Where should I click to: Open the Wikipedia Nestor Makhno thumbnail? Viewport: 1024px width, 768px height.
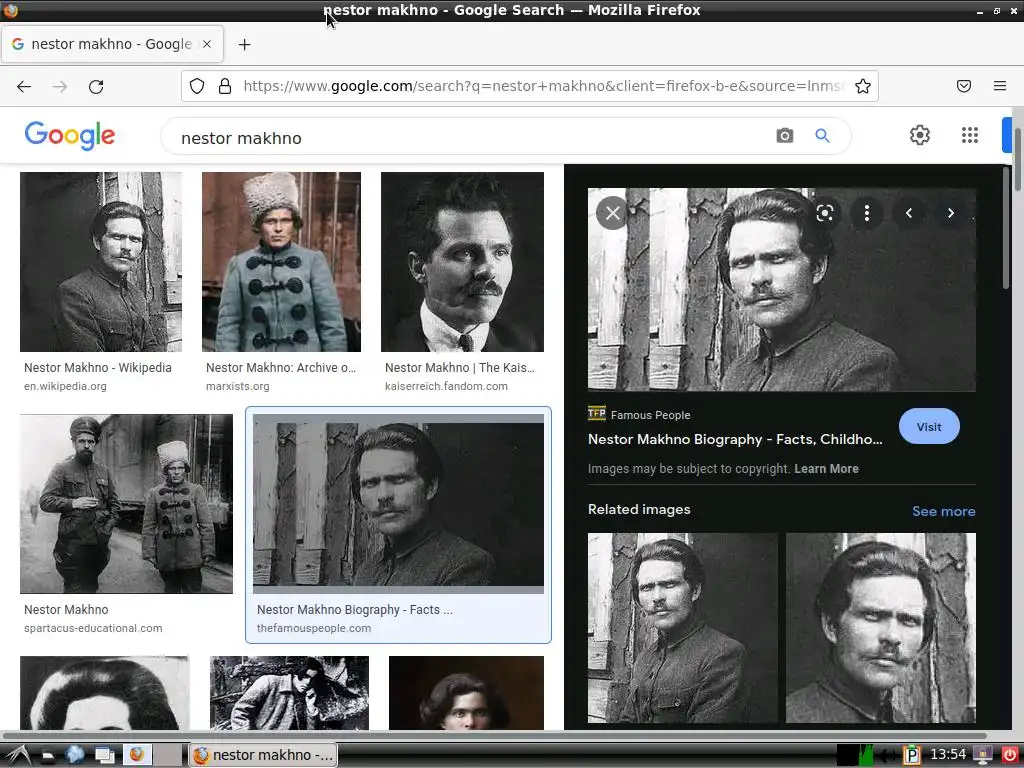[101, 262]
